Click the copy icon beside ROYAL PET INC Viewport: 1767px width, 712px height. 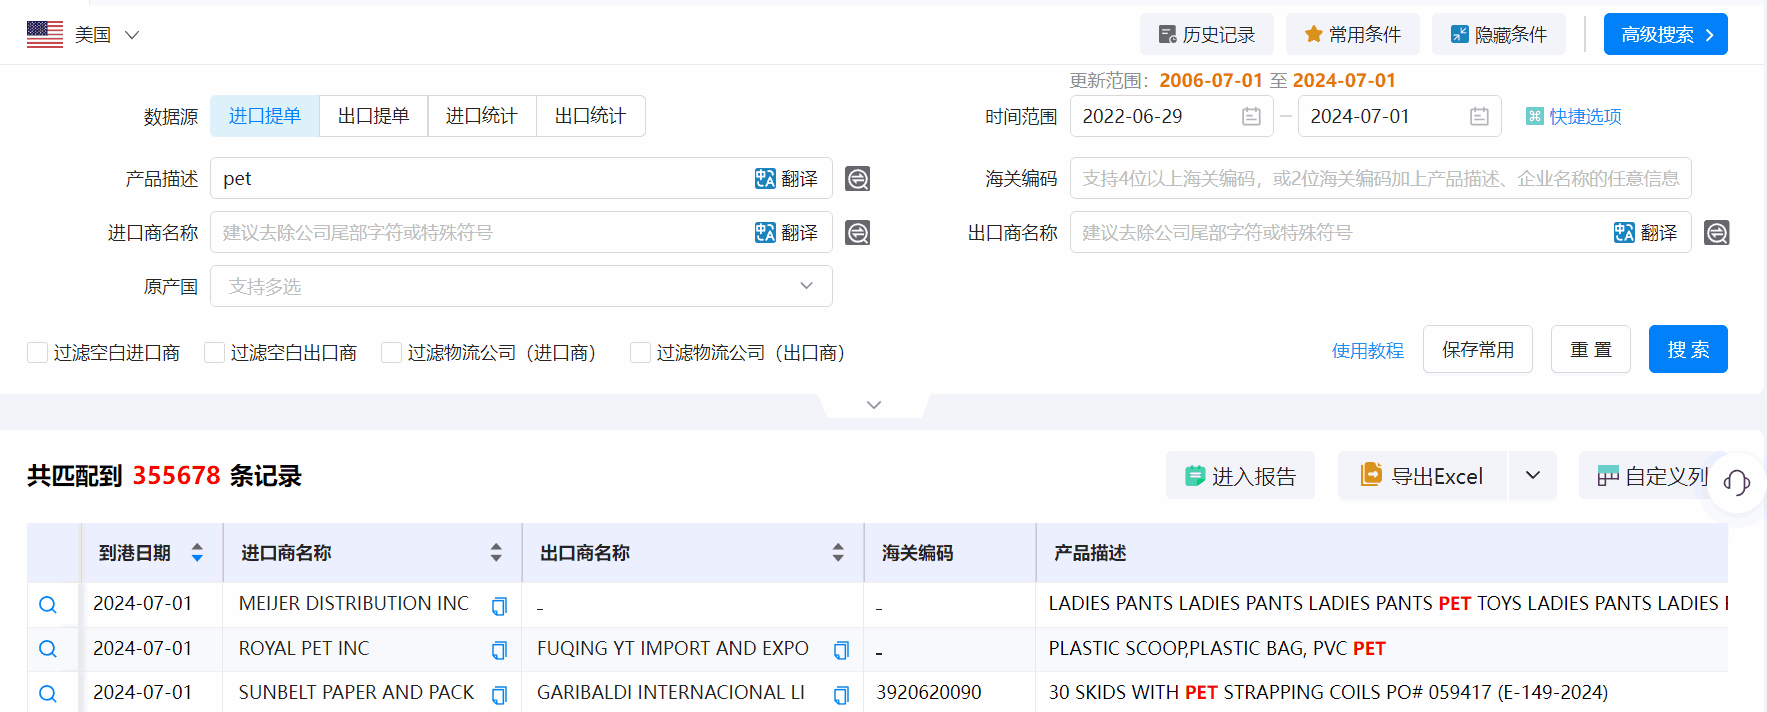coord(498,650)
